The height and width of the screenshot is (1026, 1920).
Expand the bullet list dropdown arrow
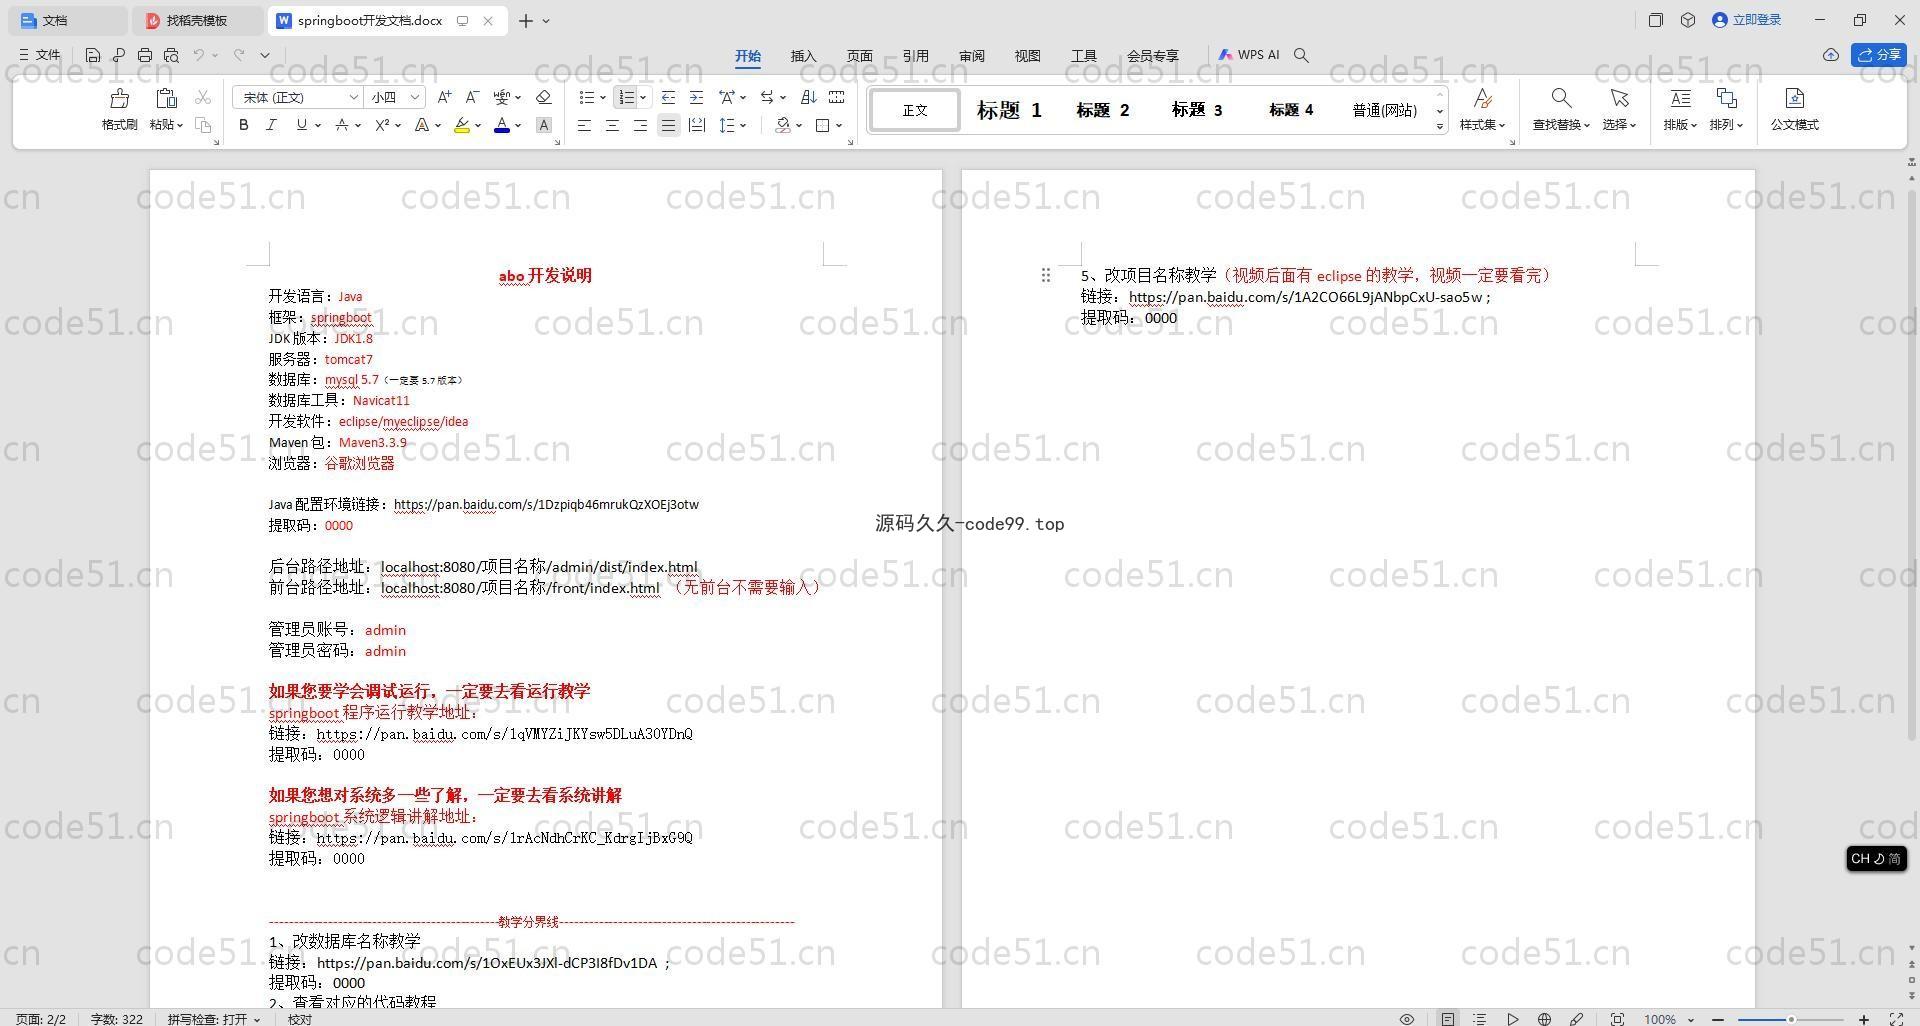[x=602, y=97]
